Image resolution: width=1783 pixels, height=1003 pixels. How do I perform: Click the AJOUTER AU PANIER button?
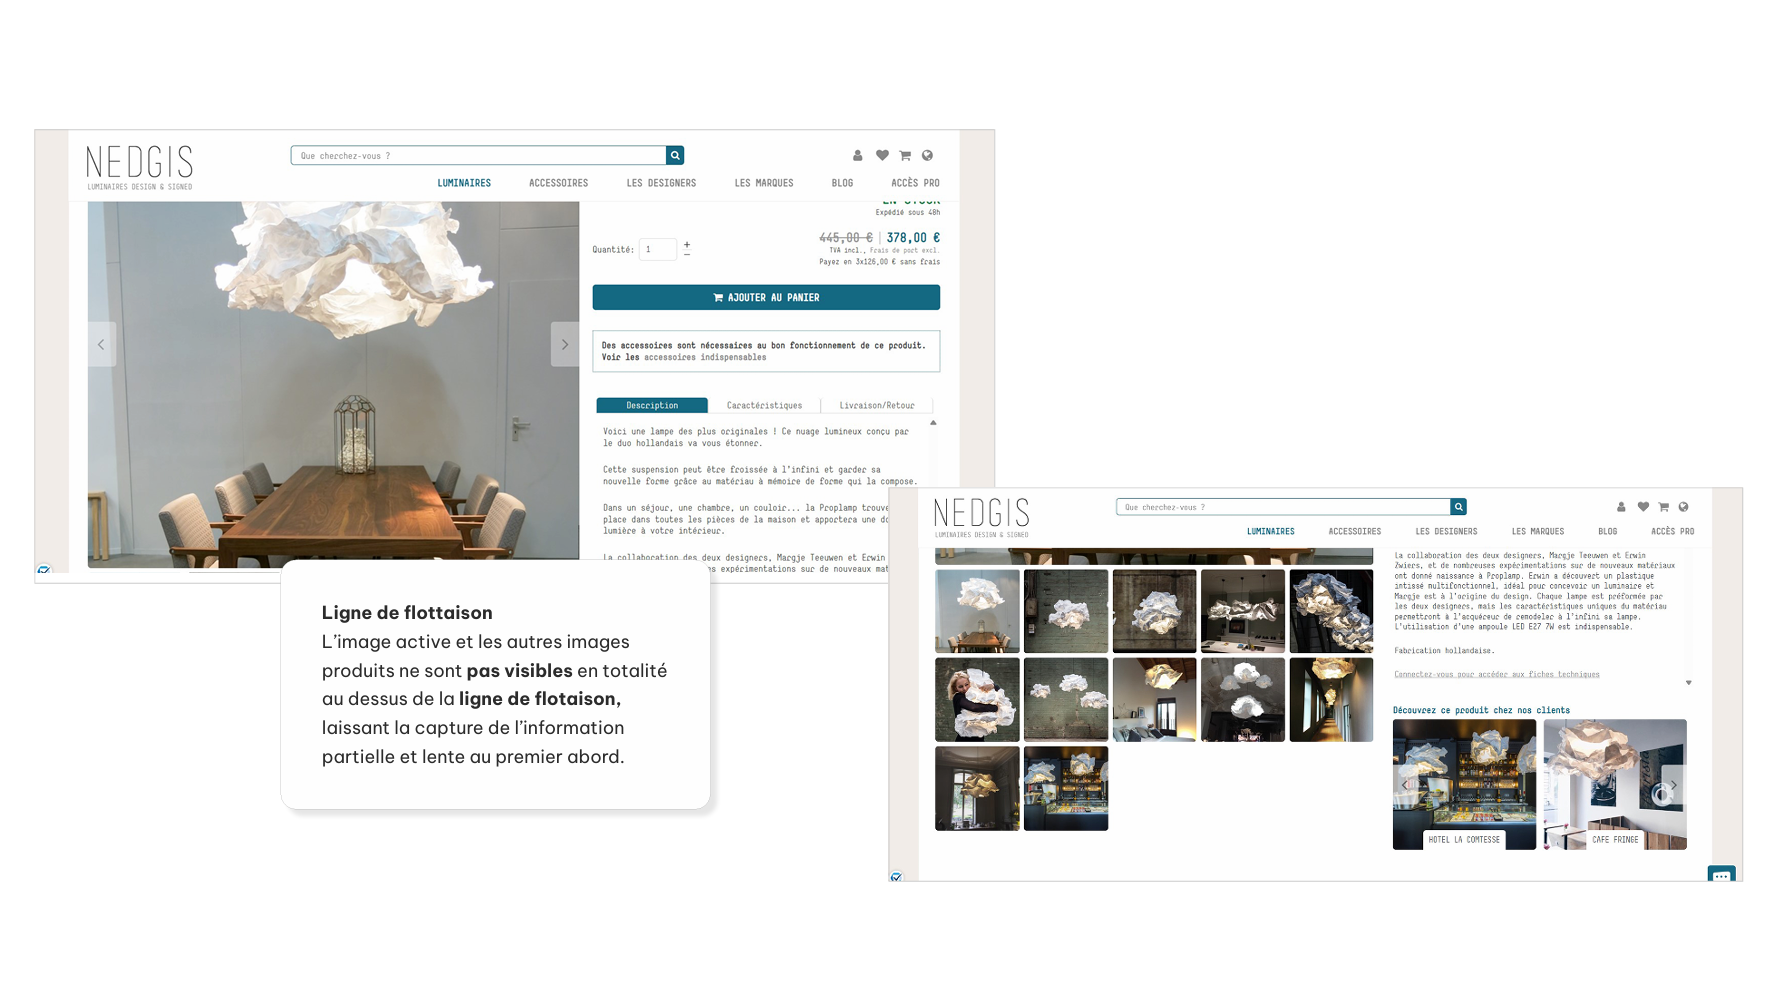[x=766, y=297]
